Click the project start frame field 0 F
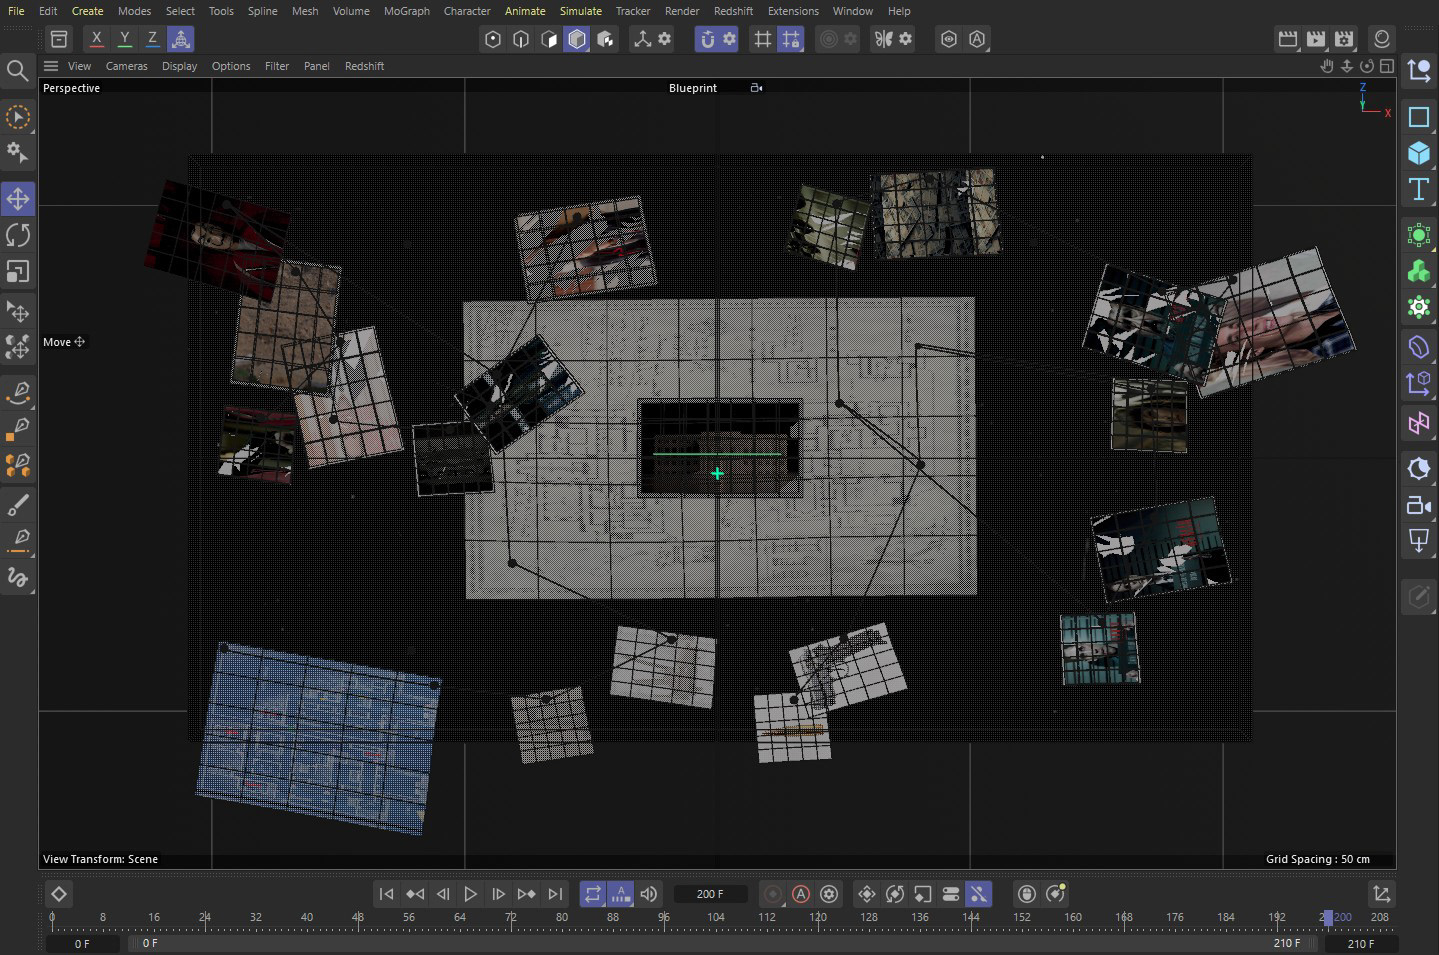Screen dimensions: 1439x955 click(x=82, y=943)
